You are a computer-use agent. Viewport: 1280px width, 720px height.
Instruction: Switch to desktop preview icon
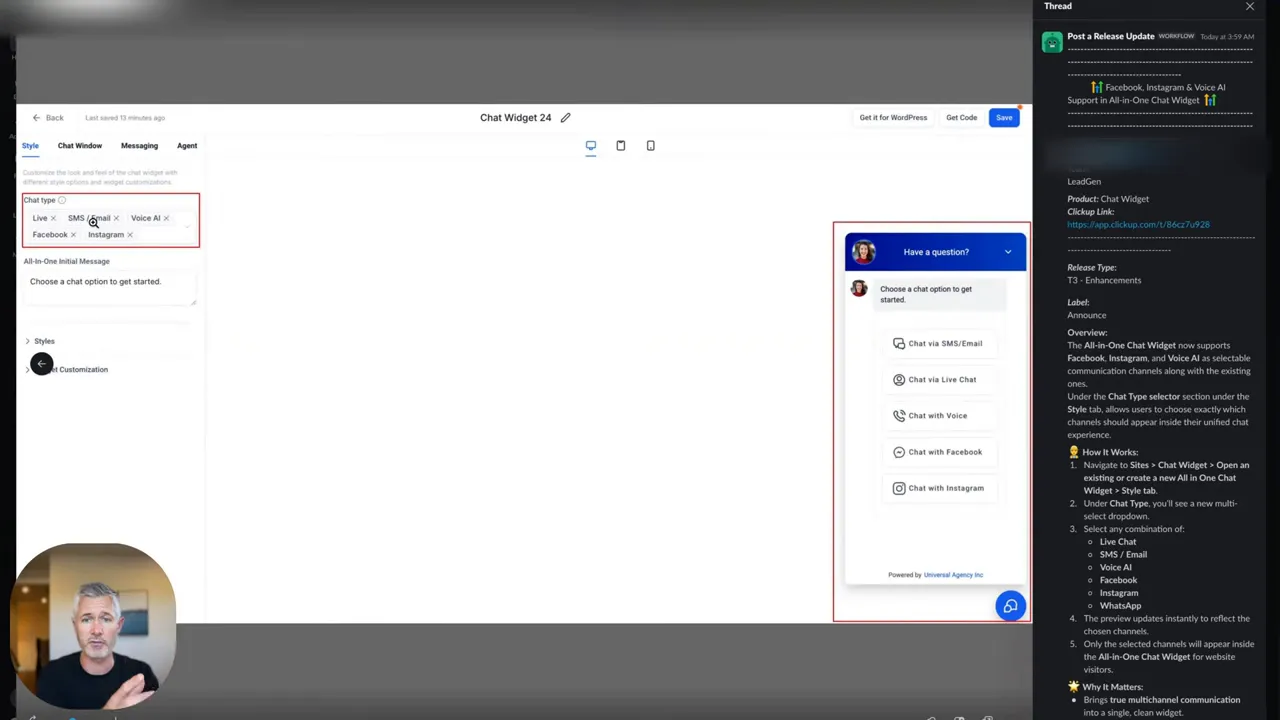coord(591,146)
